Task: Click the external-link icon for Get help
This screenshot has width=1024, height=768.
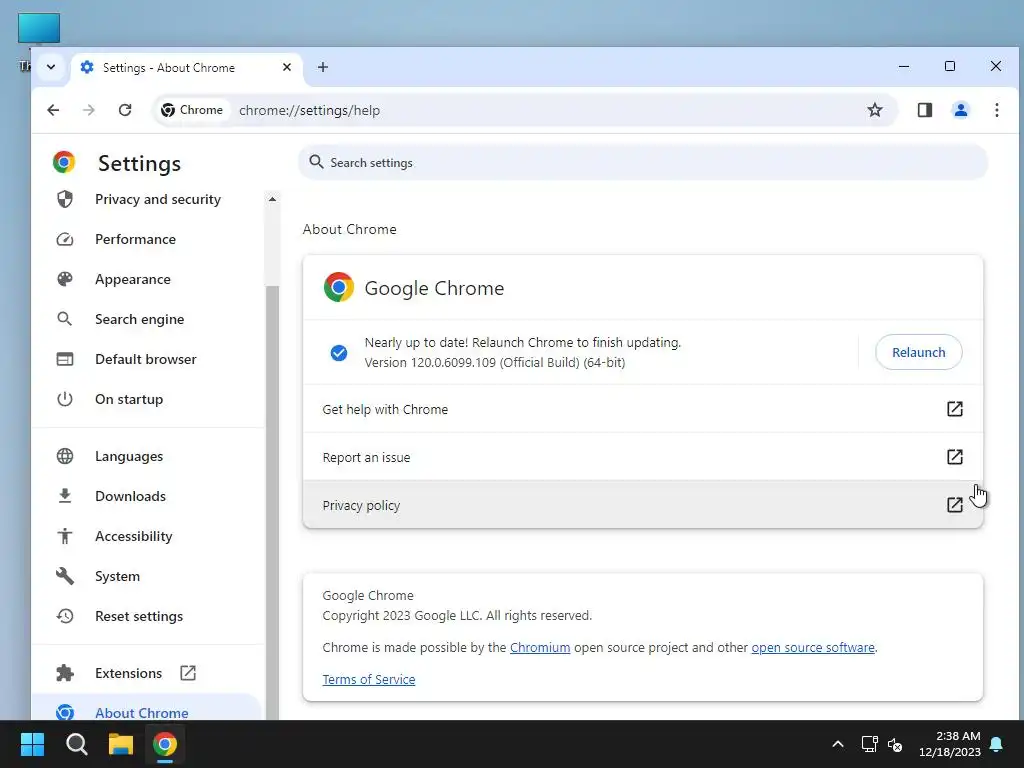Action: click(x=955, y=409)
